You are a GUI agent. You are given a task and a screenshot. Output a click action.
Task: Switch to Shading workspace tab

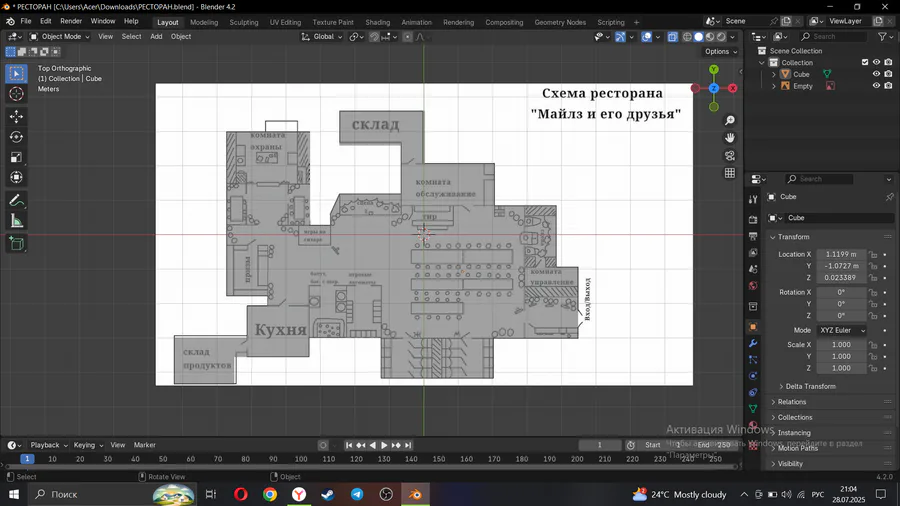coord(378,22)
